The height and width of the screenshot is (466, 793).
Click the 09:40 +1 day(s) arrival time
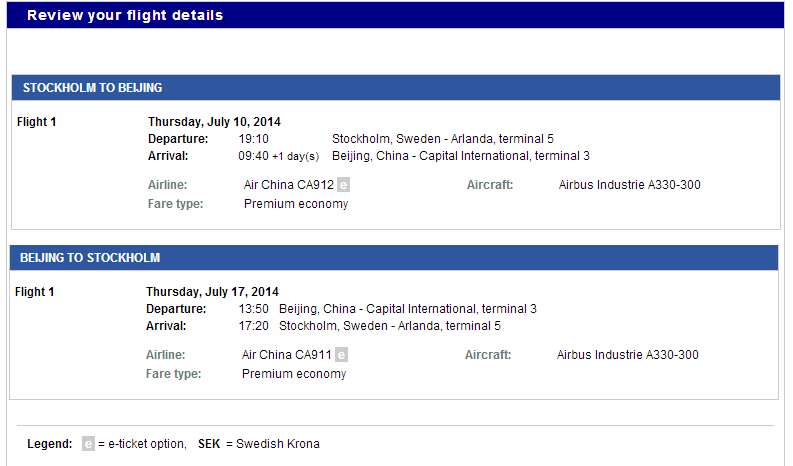[x=278, y=156]
